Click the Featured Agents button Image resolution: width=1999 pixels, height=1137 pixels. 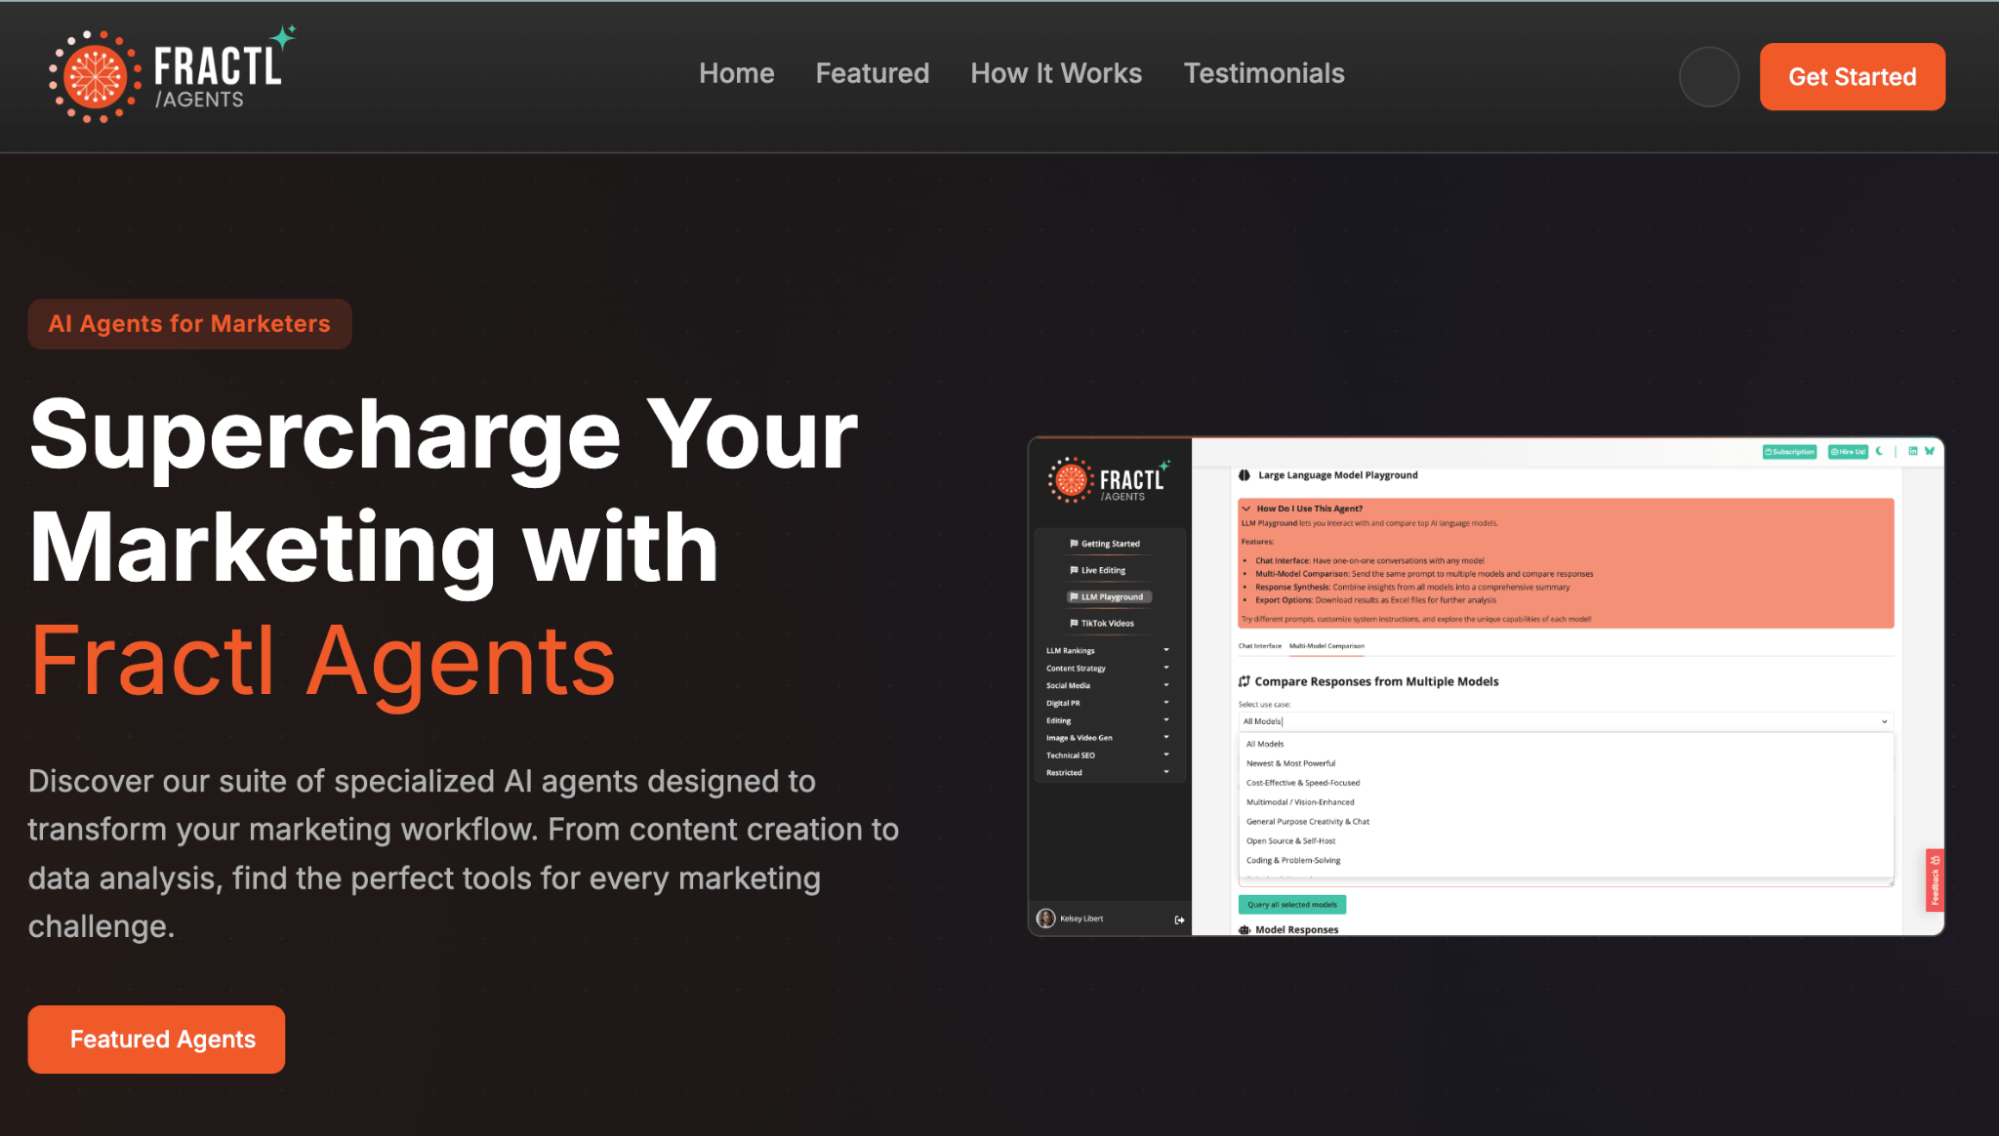click(157, 1039)
